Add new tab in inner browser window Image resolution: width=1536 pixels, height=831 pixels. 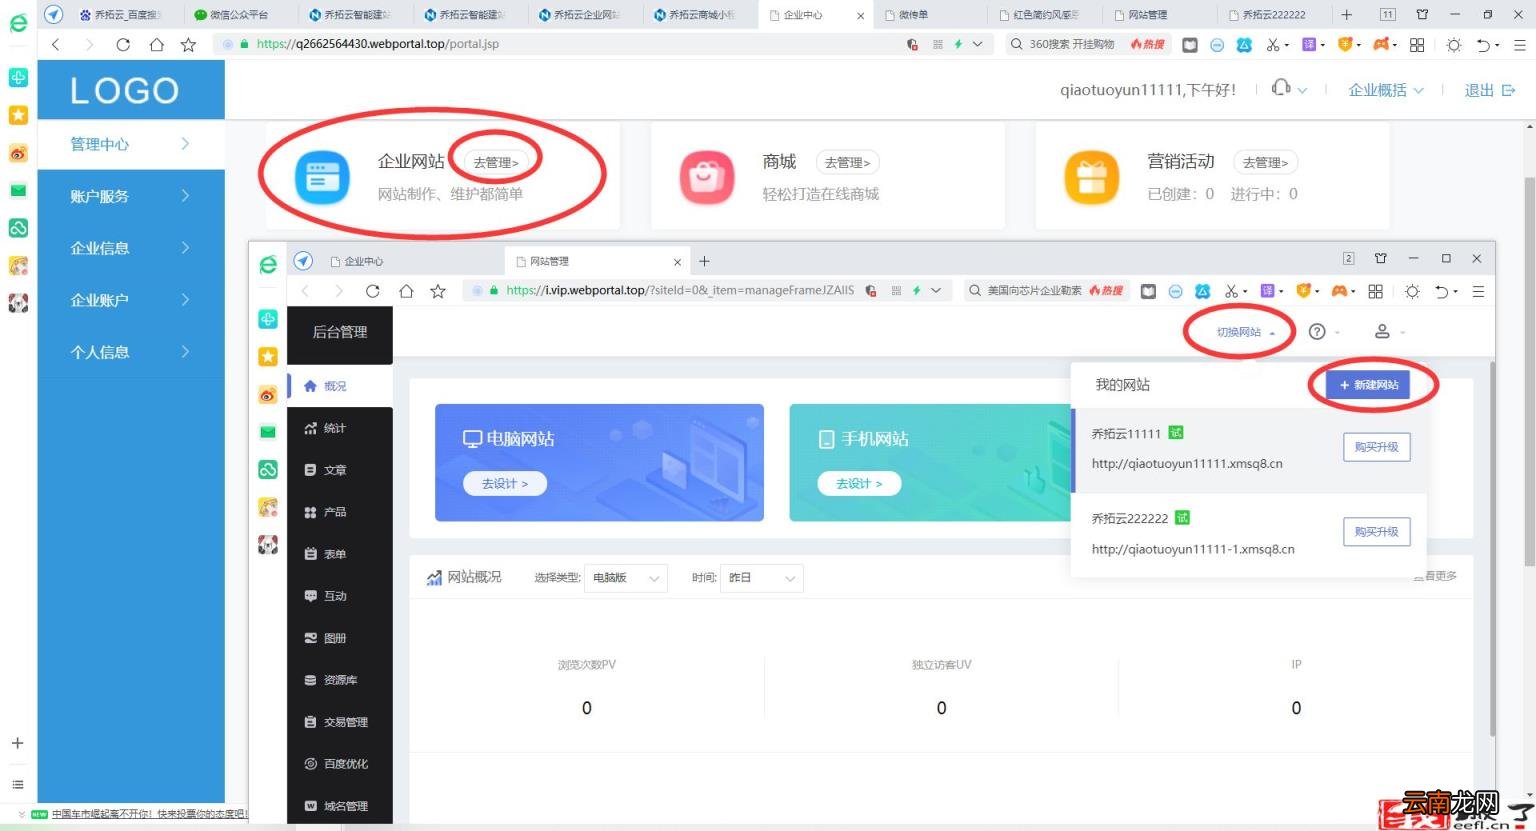704,261
